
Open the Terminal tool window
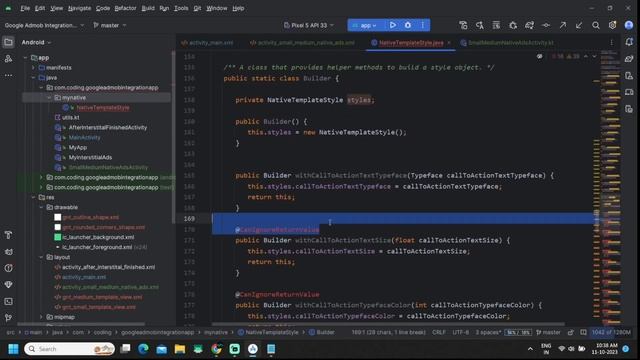[x=8, y=301]
